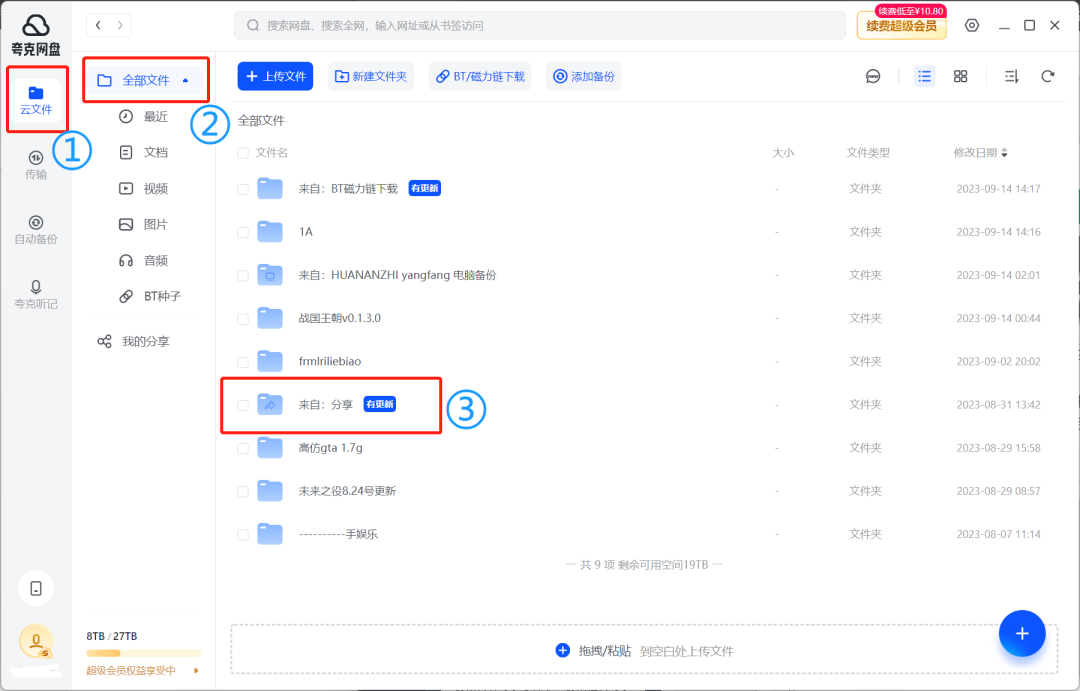This screenshot has width=1080, height=691.
Task: Select all files via header checkbox
Action: coord(242,152)
